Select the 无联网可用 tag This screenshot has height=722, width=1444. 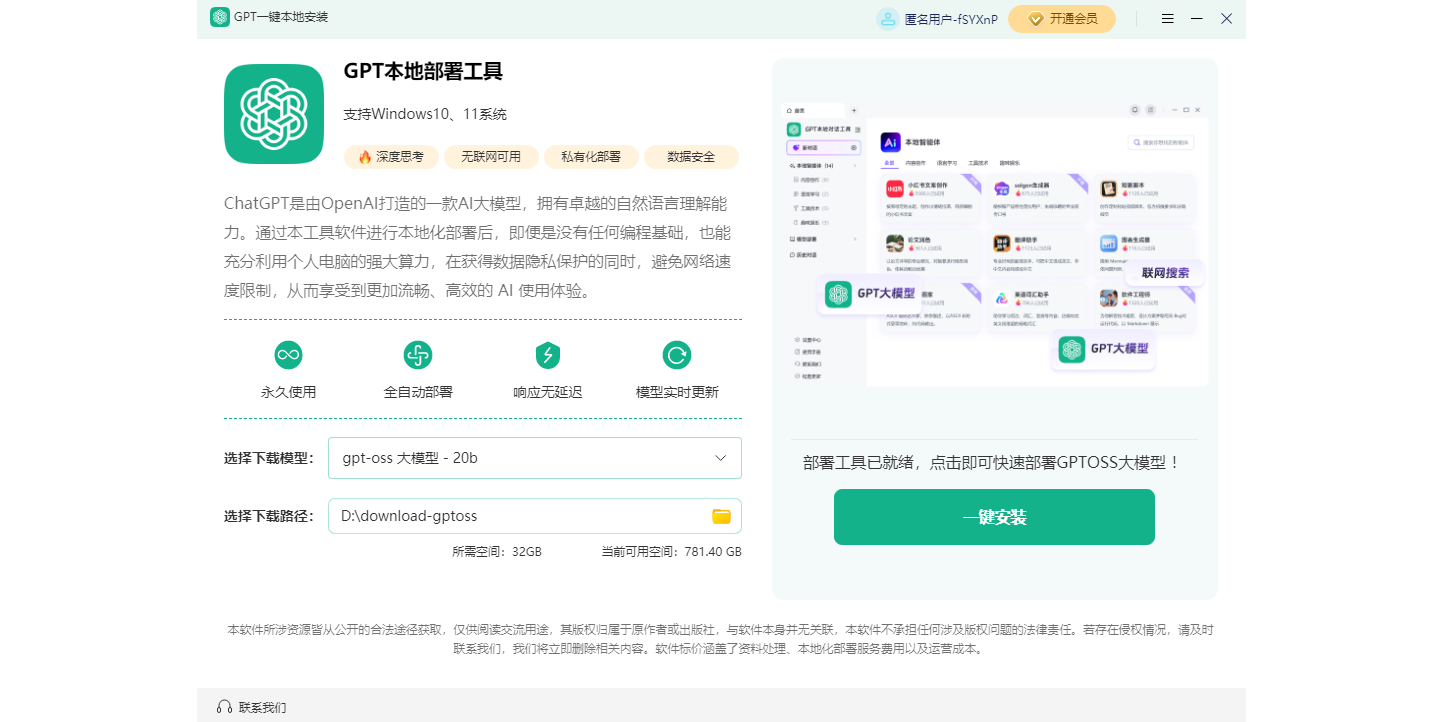point(491,156)
